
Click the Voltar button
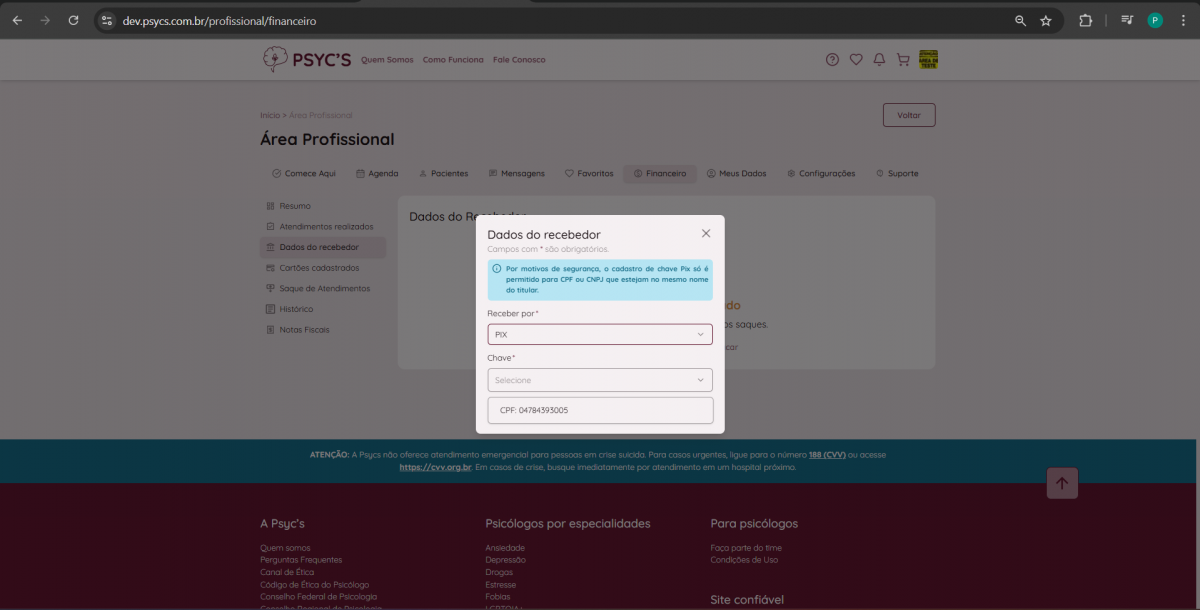(x=908, y=115)
